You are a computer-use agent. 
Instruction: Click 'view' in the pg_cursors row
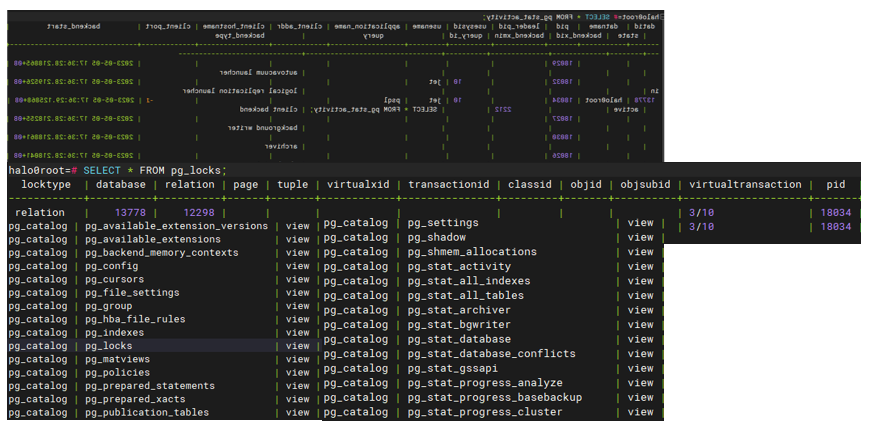pyautogui.click(x=298, y=280)
